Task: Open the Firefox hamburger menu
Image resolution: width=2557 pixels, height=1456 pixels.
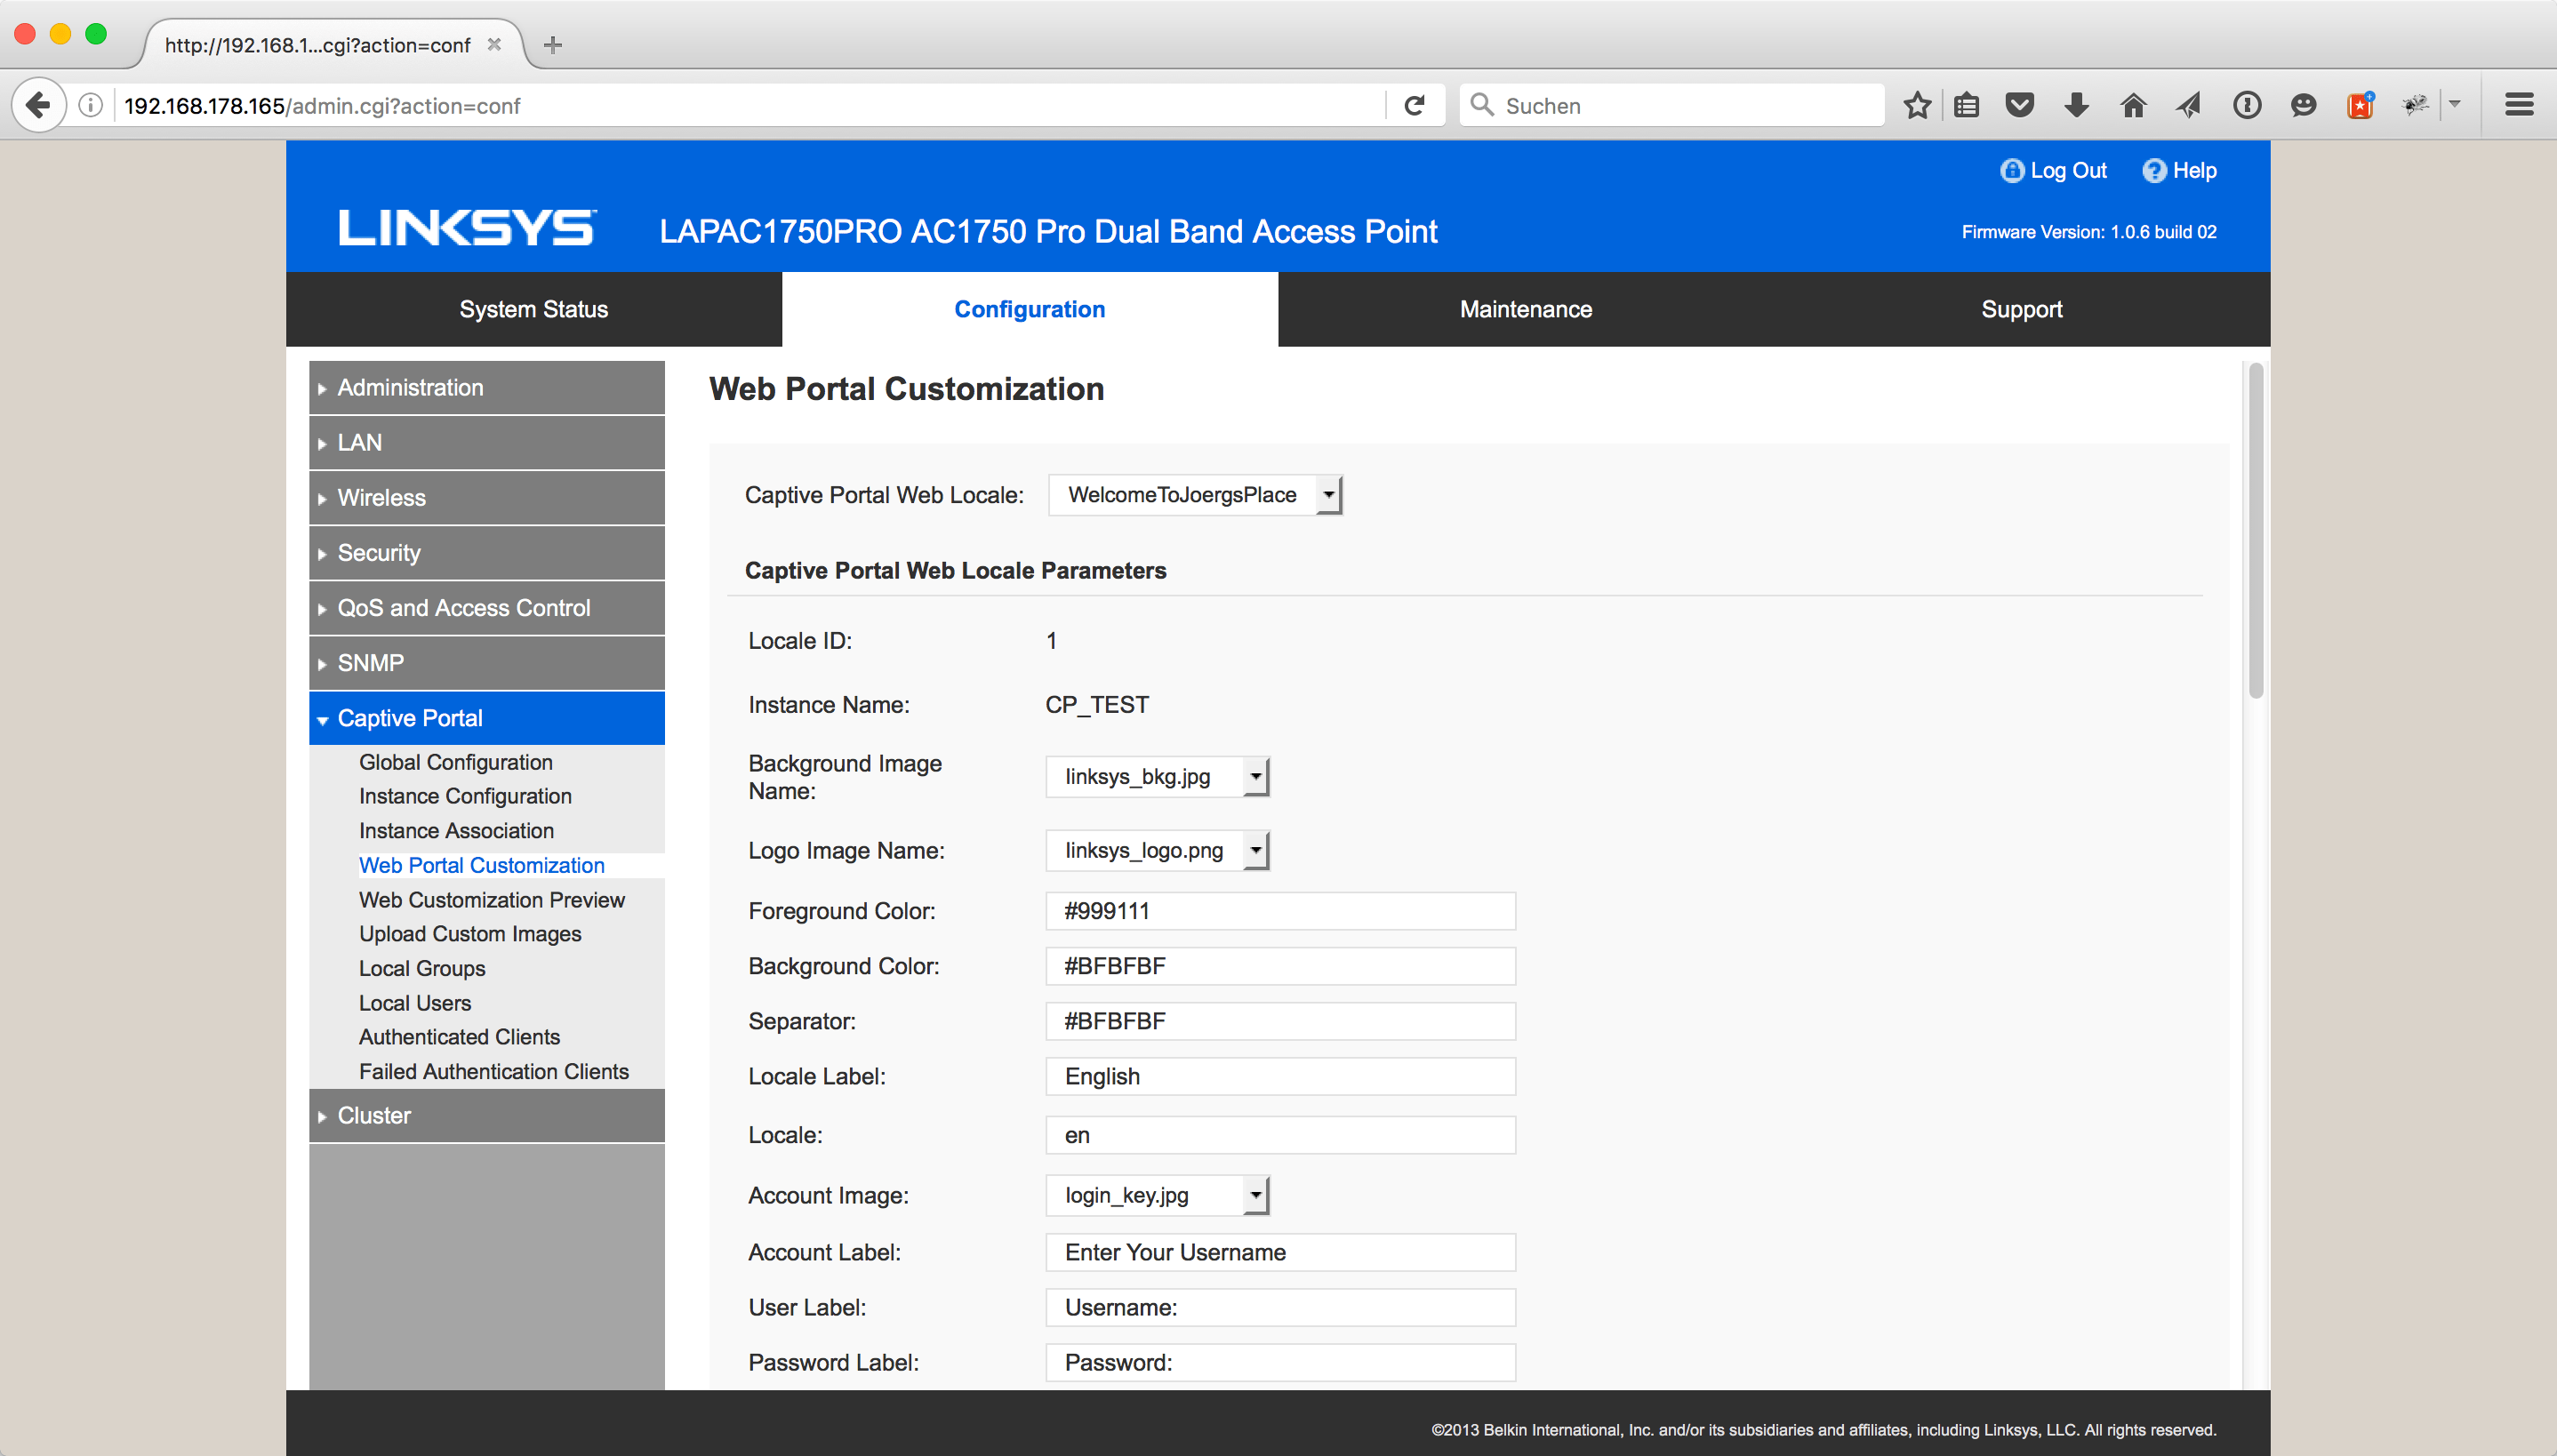Action: (2519, 105)
